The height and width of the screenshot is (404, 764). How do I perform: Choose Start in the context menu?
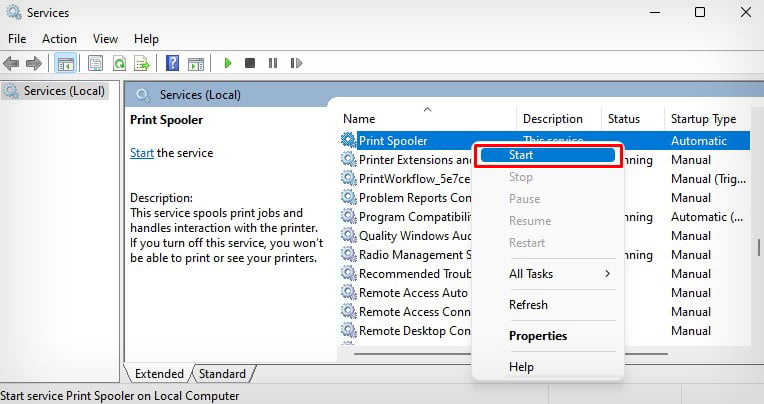pyautogui.click(x=548, y=155)
